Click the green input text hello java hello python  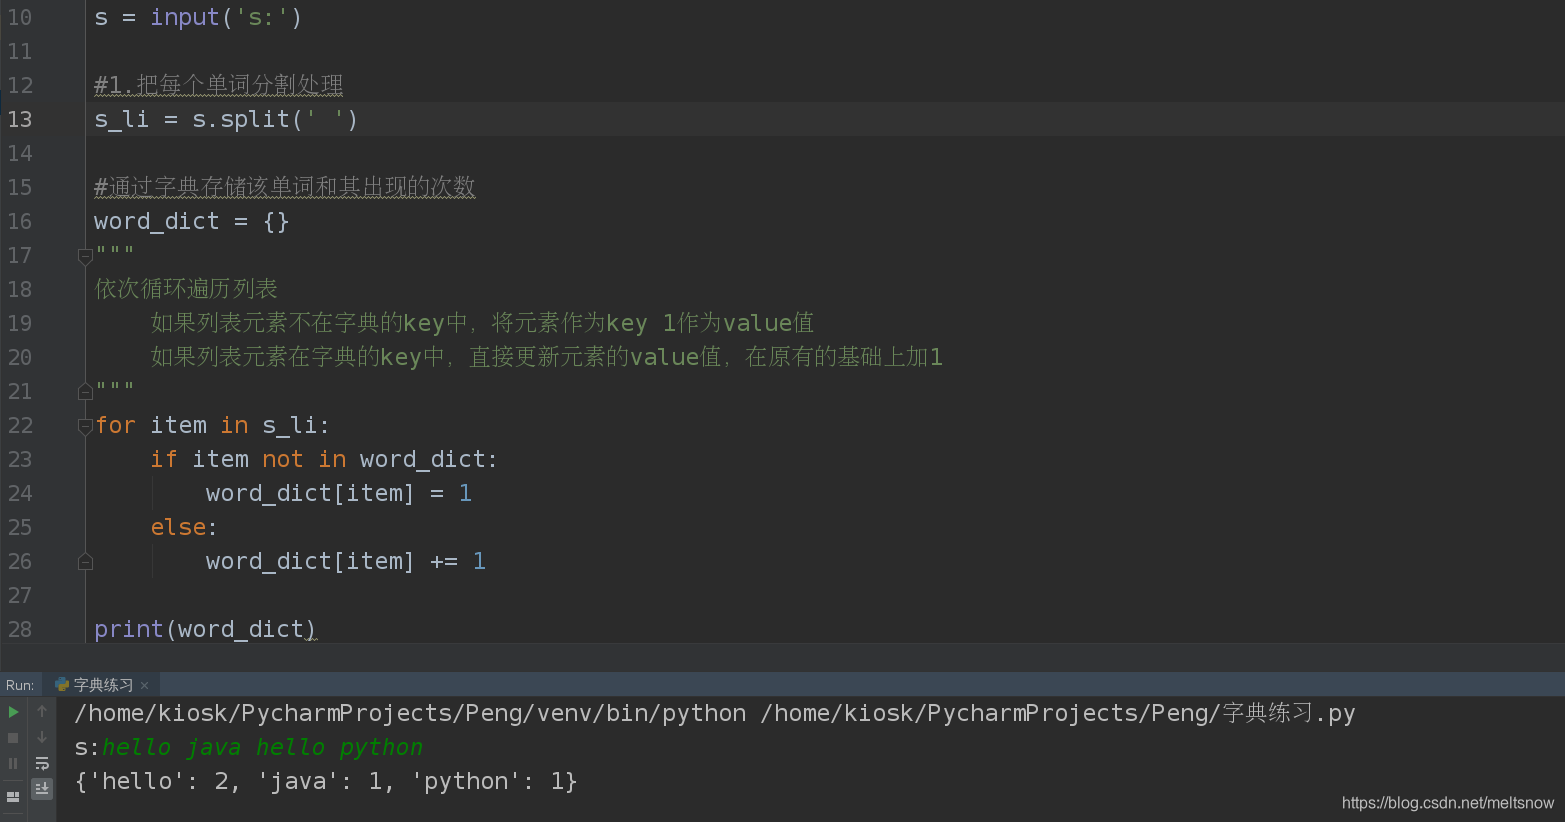(262, 747)
